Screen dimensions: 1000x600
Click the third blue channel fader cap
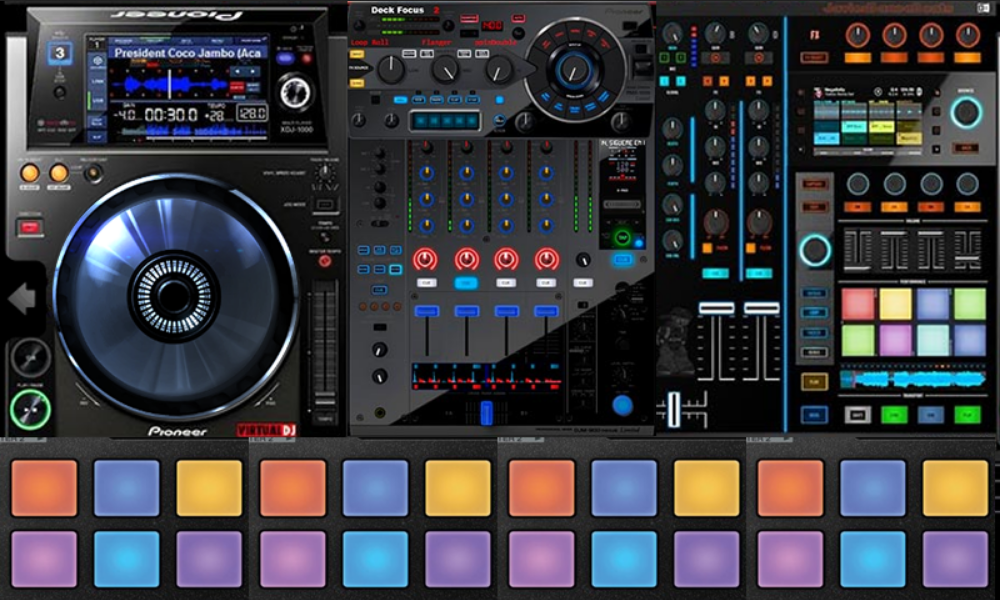(x=506, y=311)
